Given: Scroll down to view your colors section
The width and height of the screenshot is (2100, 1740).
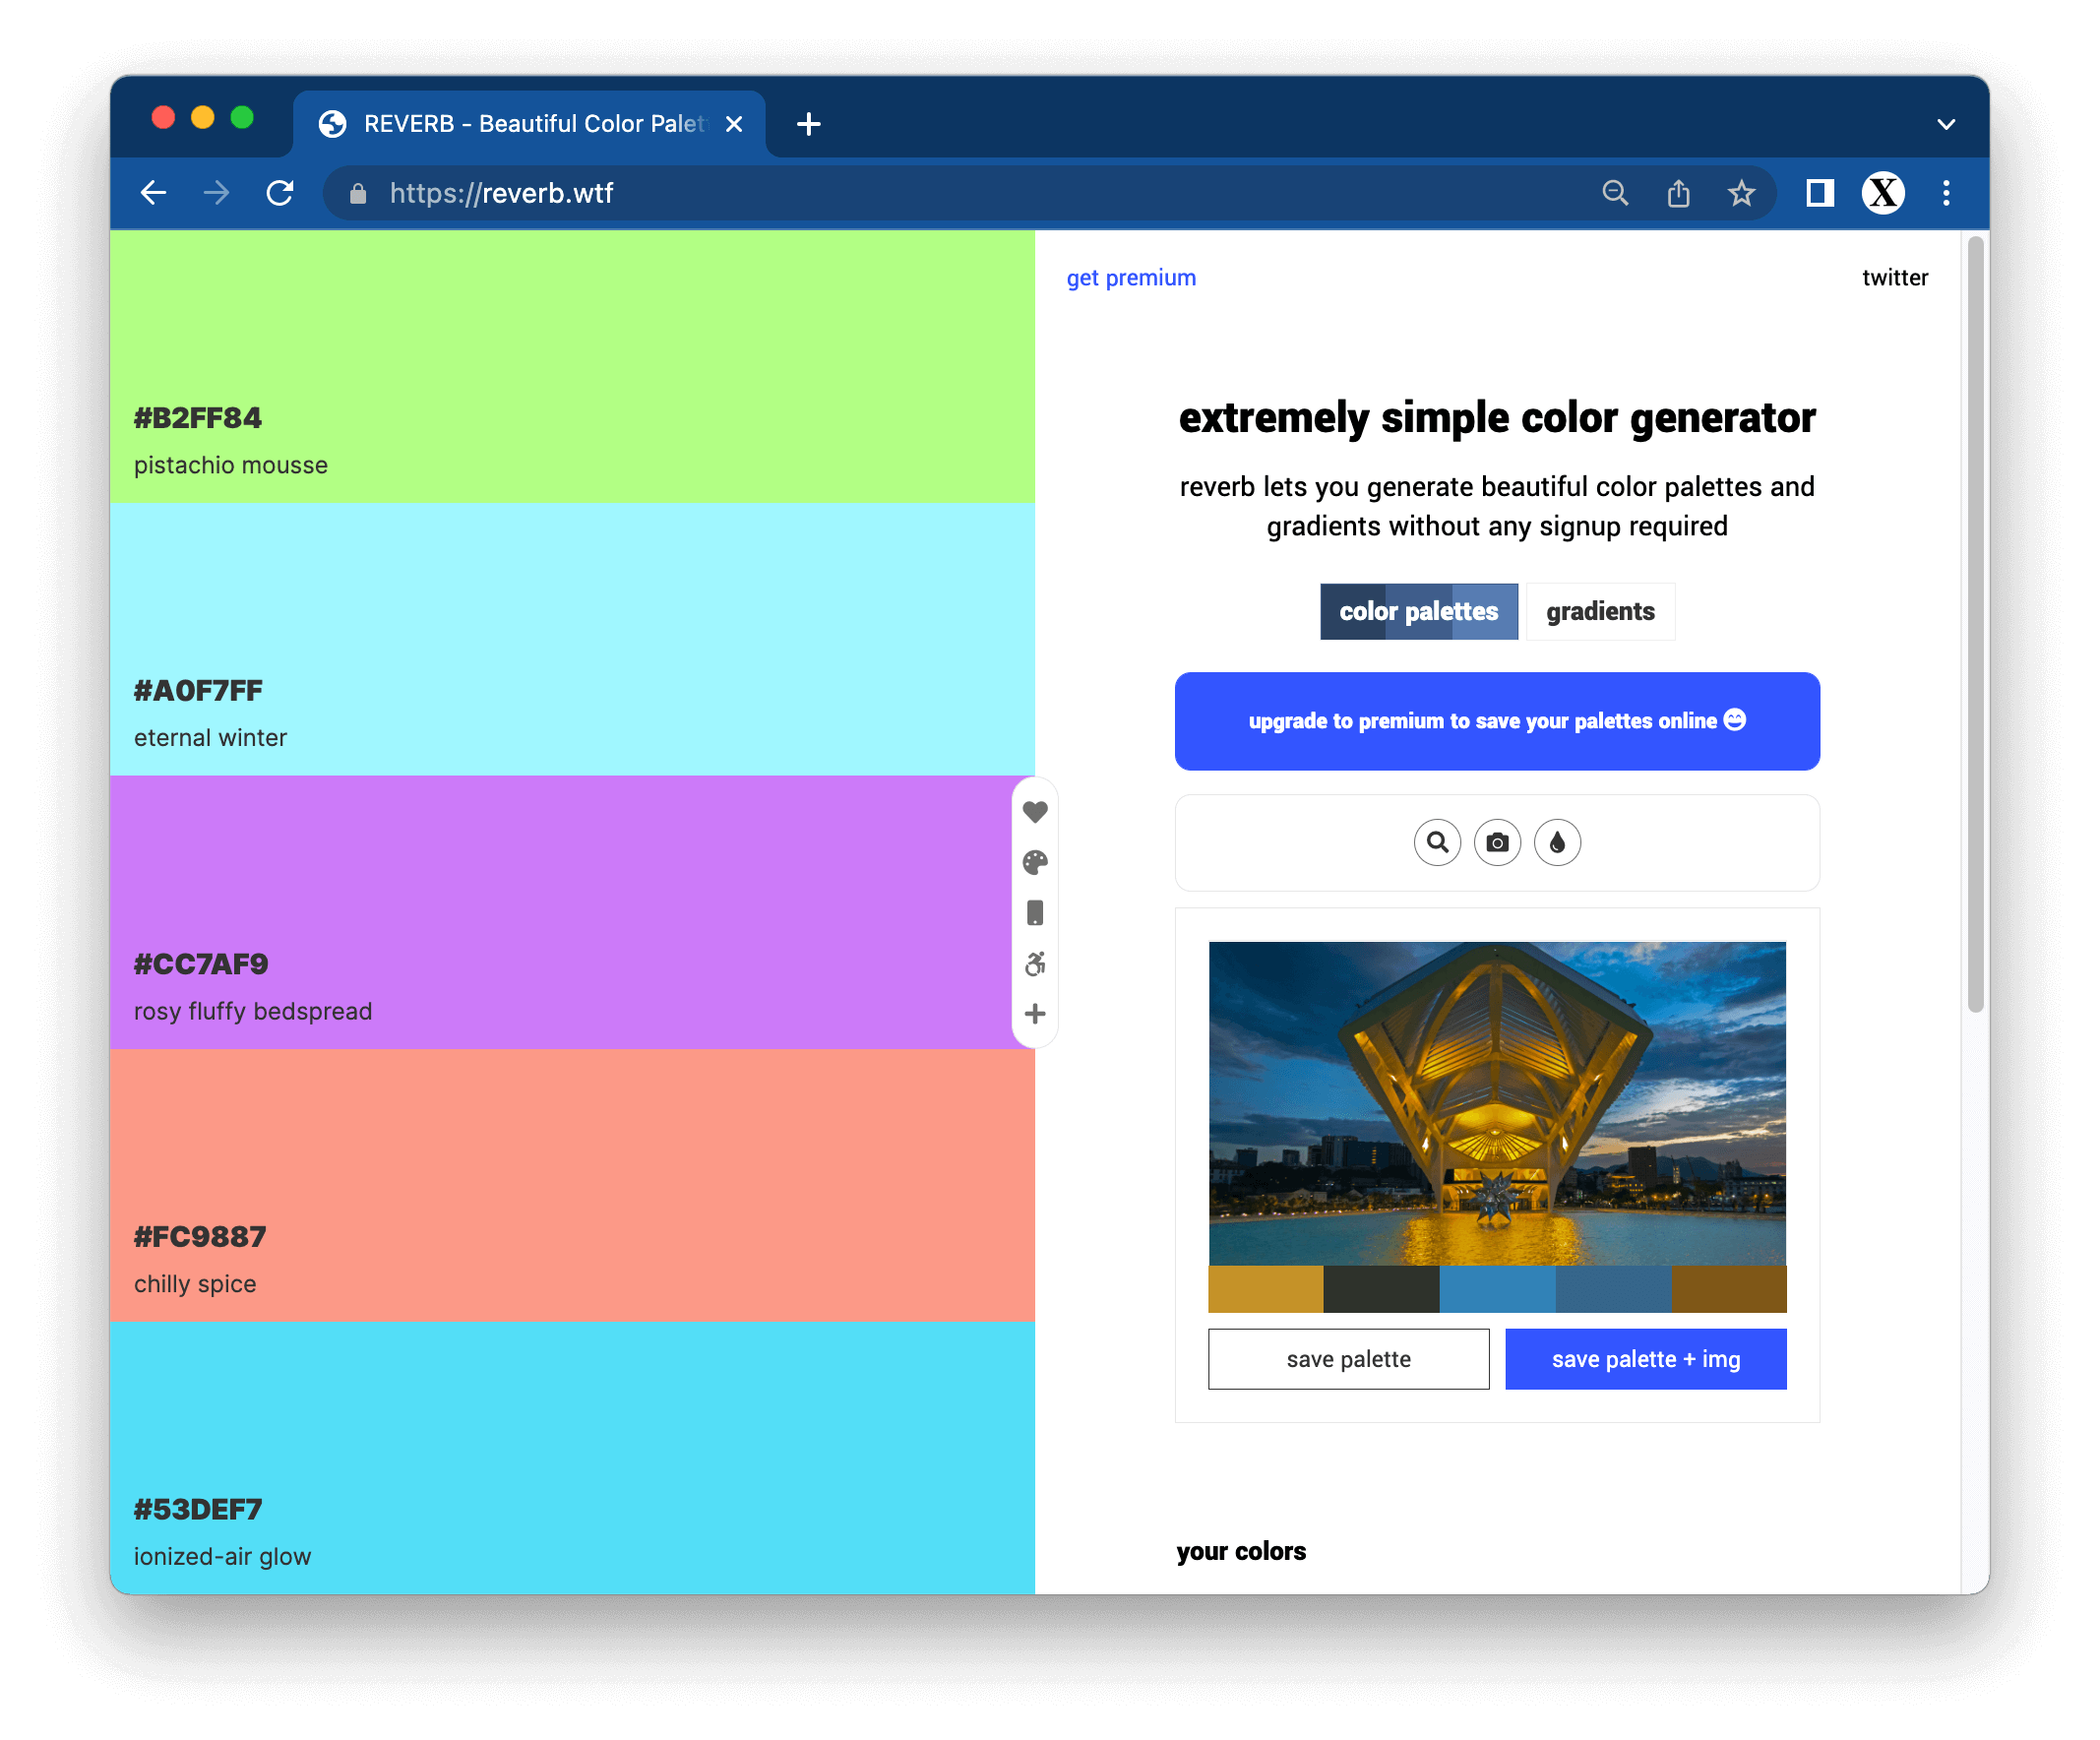Looking at the screenshot, I should [1242, 1550].
